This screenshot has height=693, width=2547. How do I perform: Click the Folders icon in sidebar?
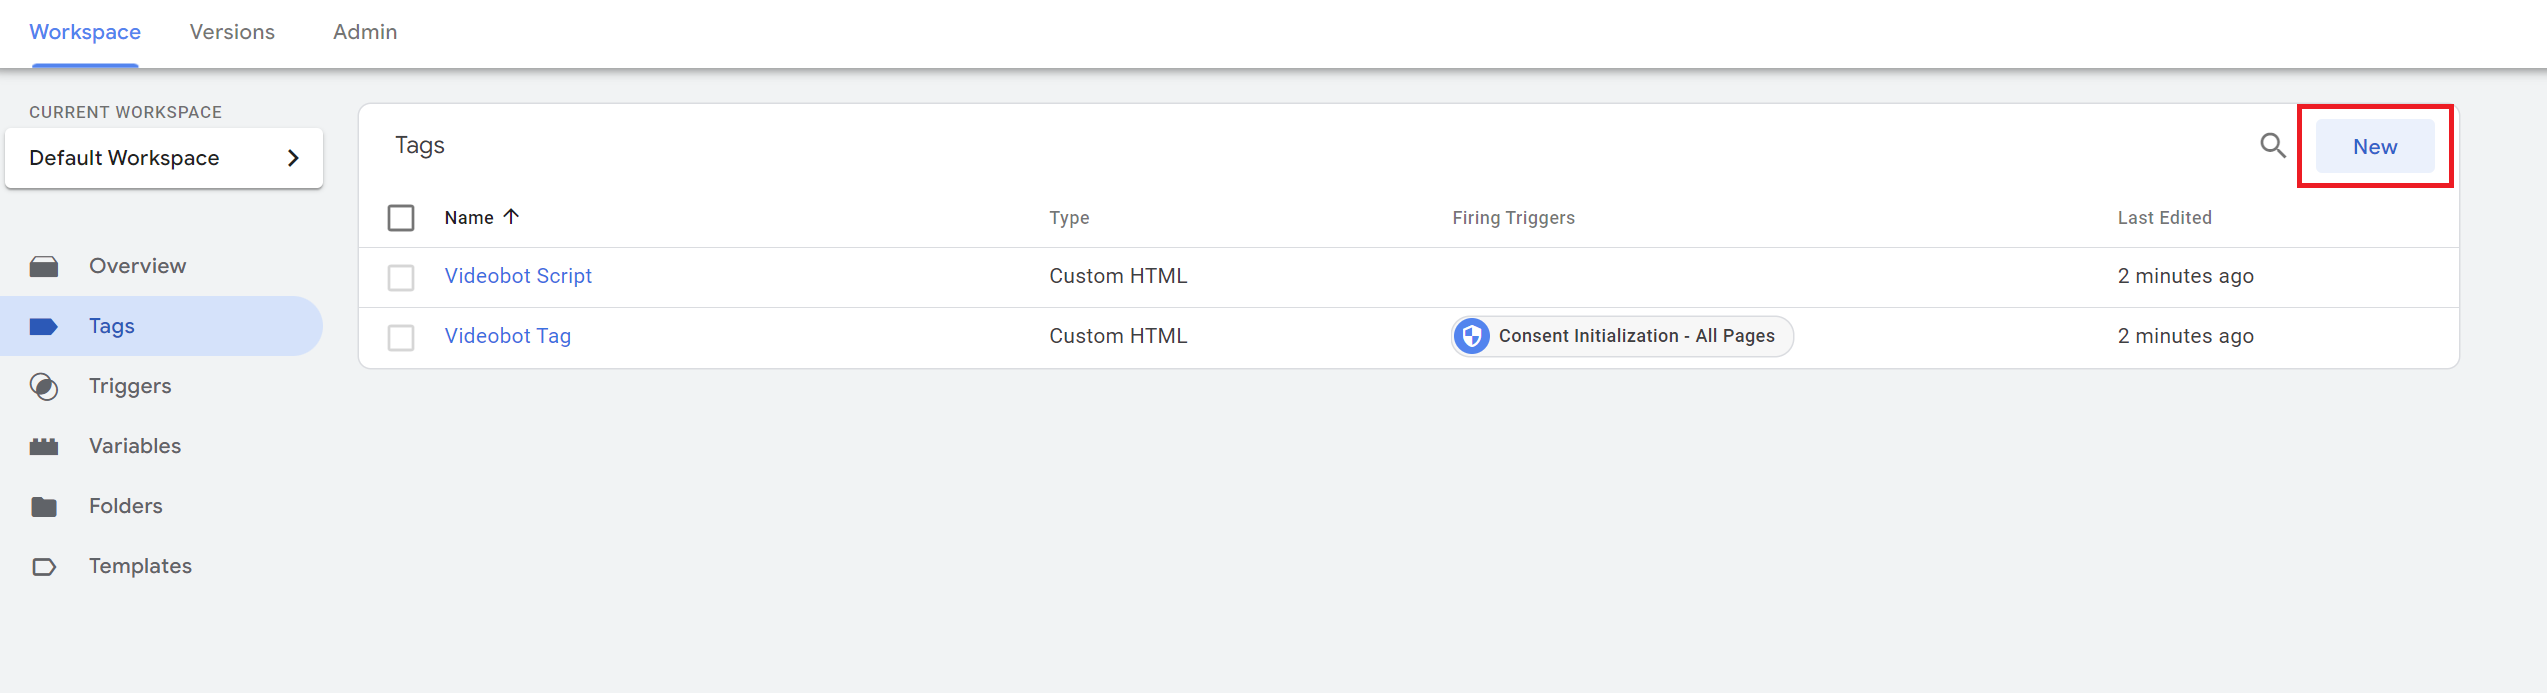point(44,506)
